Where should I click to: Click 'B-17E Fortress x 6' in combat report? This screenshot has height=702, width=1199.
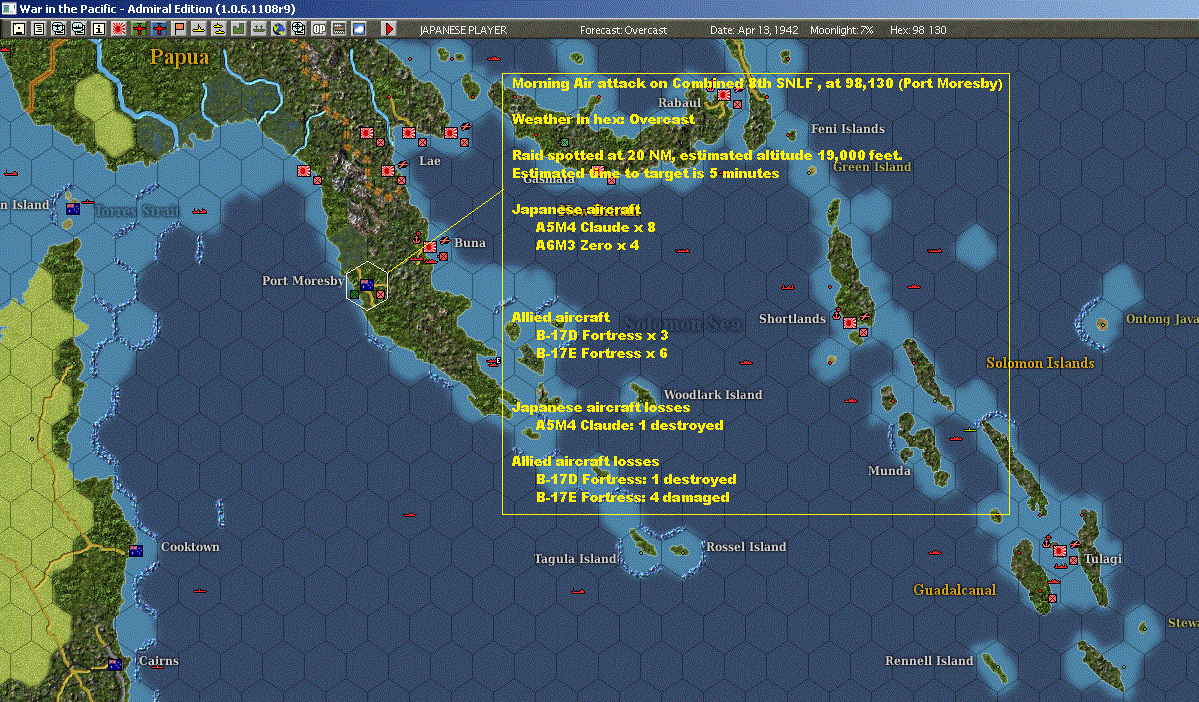[602, 353]
